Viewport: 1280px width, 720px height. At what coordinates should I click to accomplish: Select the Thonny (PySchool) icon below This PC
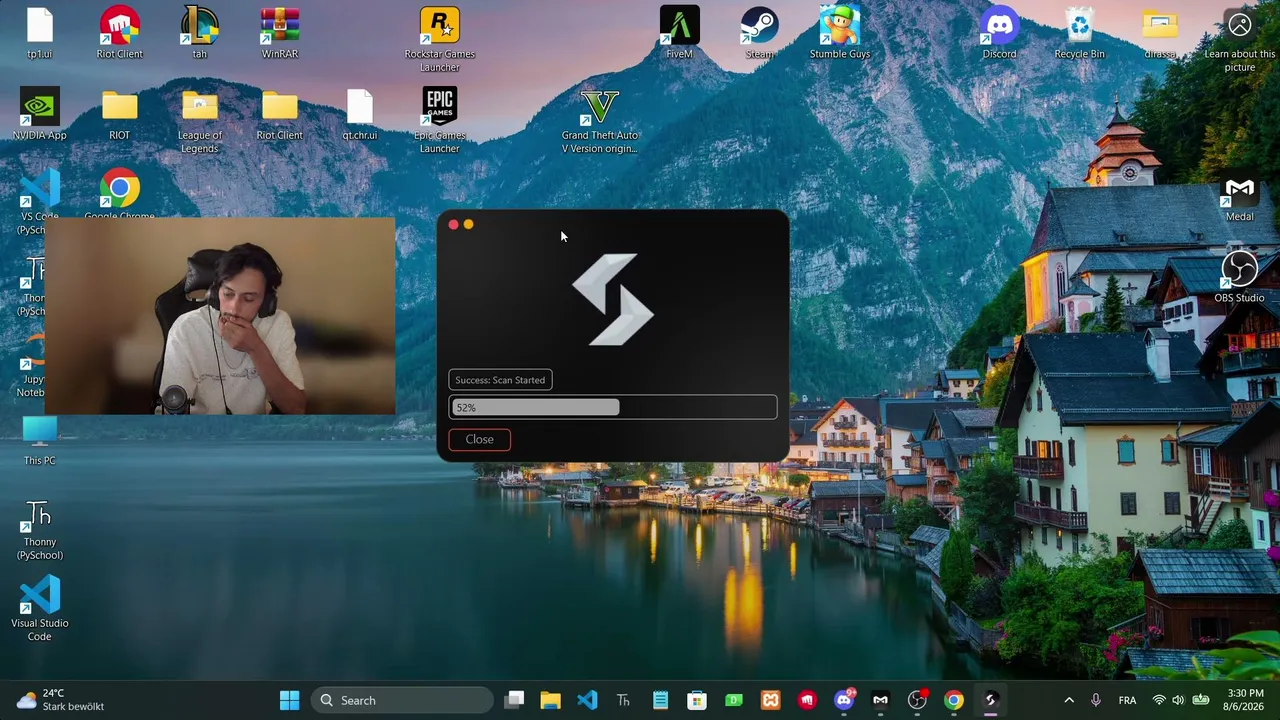[x=40, y=530]
